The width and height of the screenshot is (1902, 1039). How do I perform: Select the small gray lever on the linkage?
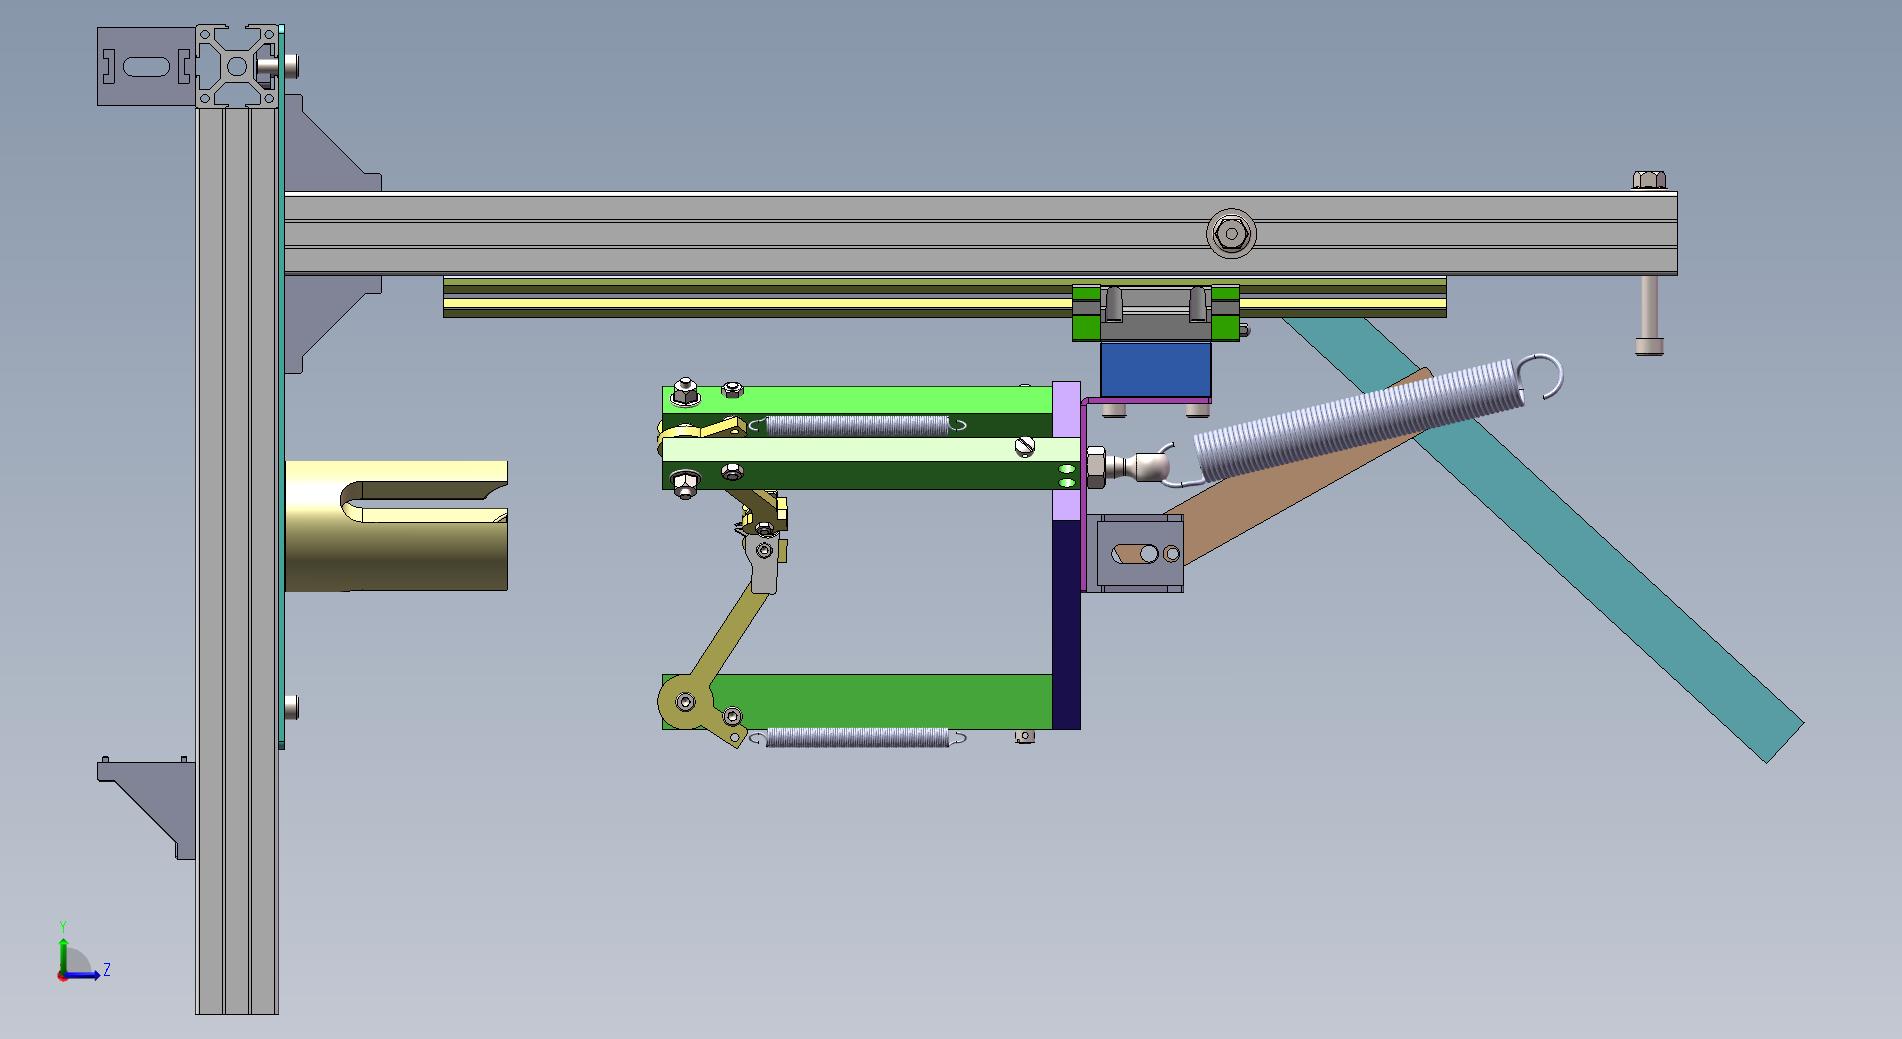click(763, 563)
